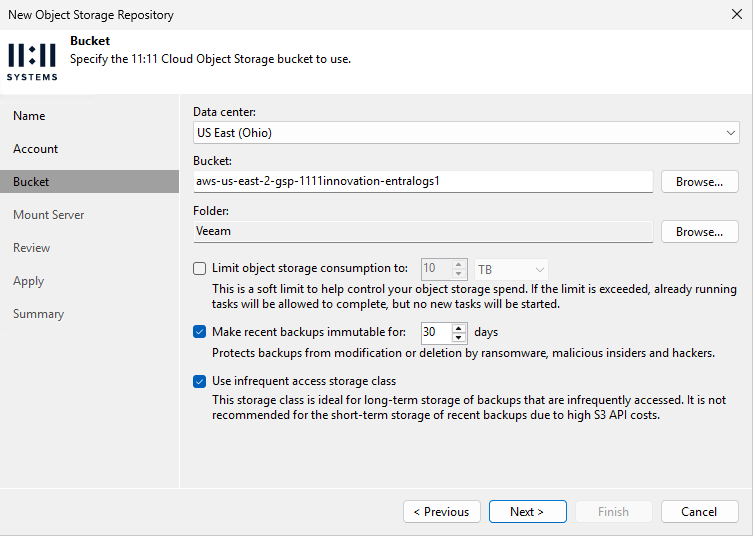Select the Review step
The height and width of the screenshot is (536, 753).
click(x=32, y=248)
